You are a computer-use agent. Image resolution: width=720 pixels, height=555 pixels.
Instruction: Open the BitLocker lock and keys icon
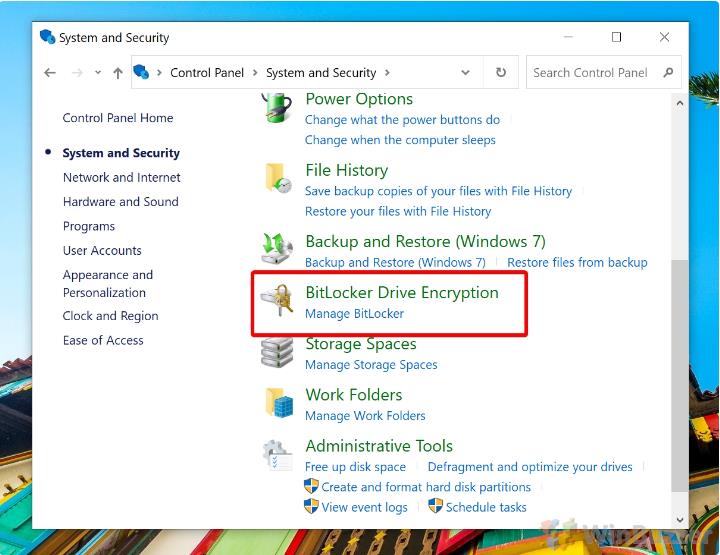277,300
